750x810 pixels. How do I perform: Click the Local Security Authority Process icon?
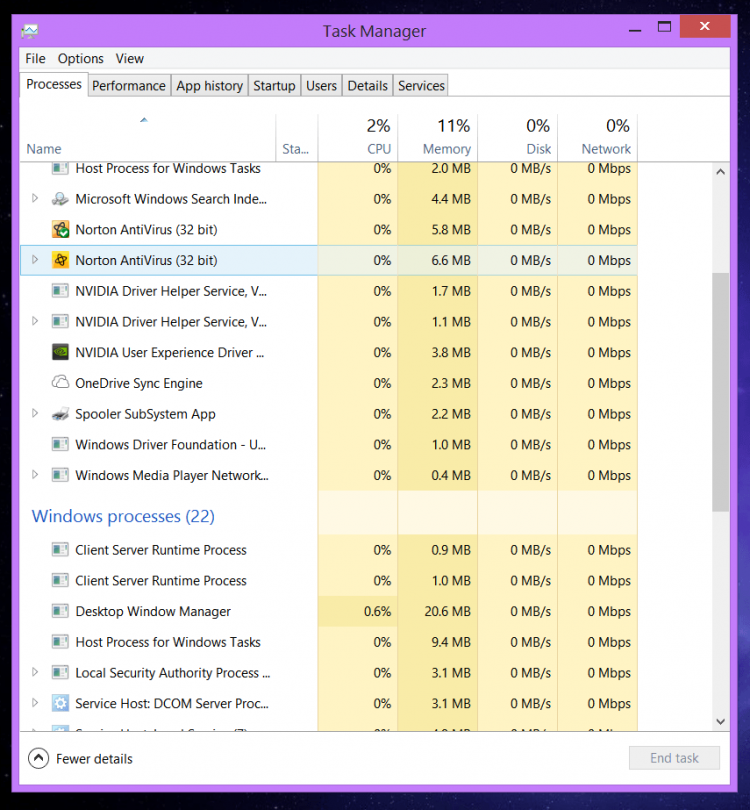click(x=60, y=673)
